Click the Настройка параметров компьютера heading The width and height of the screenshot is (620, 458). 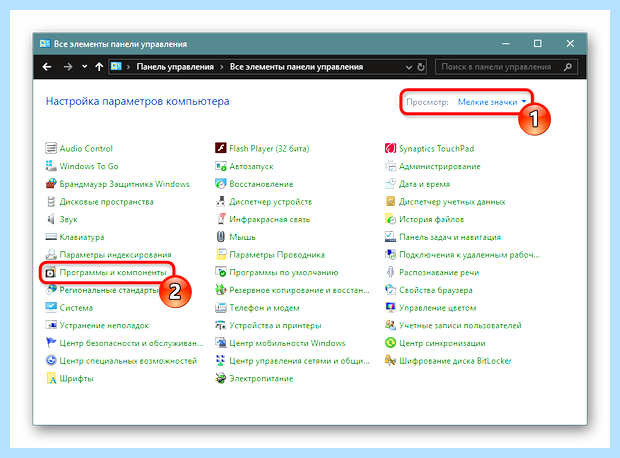138,101
